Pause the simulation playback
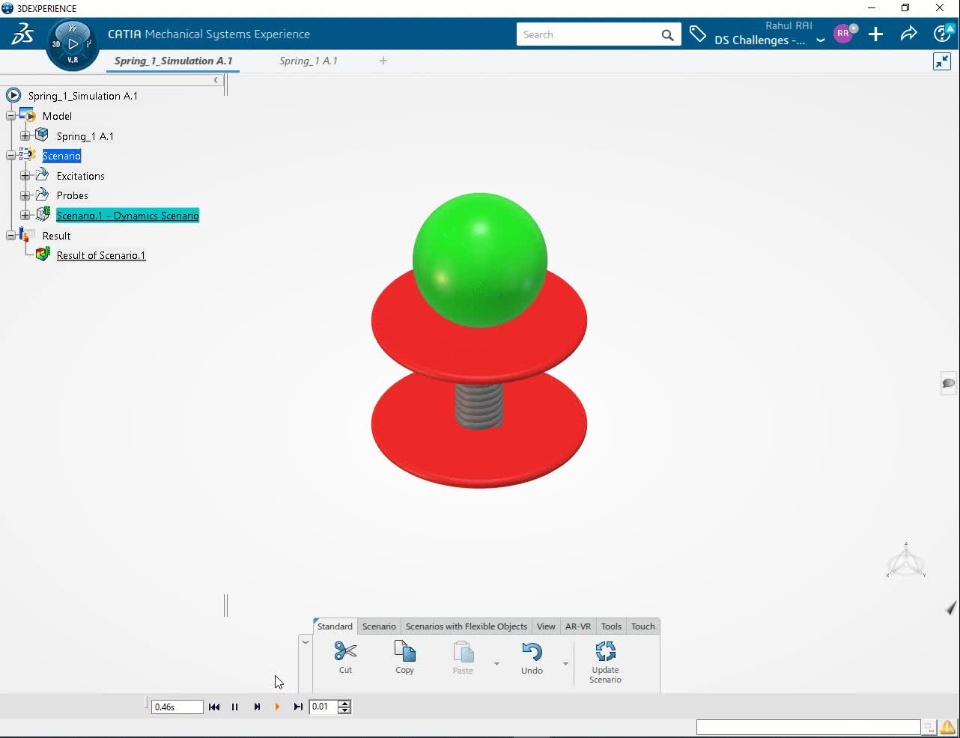 [234, 707]
